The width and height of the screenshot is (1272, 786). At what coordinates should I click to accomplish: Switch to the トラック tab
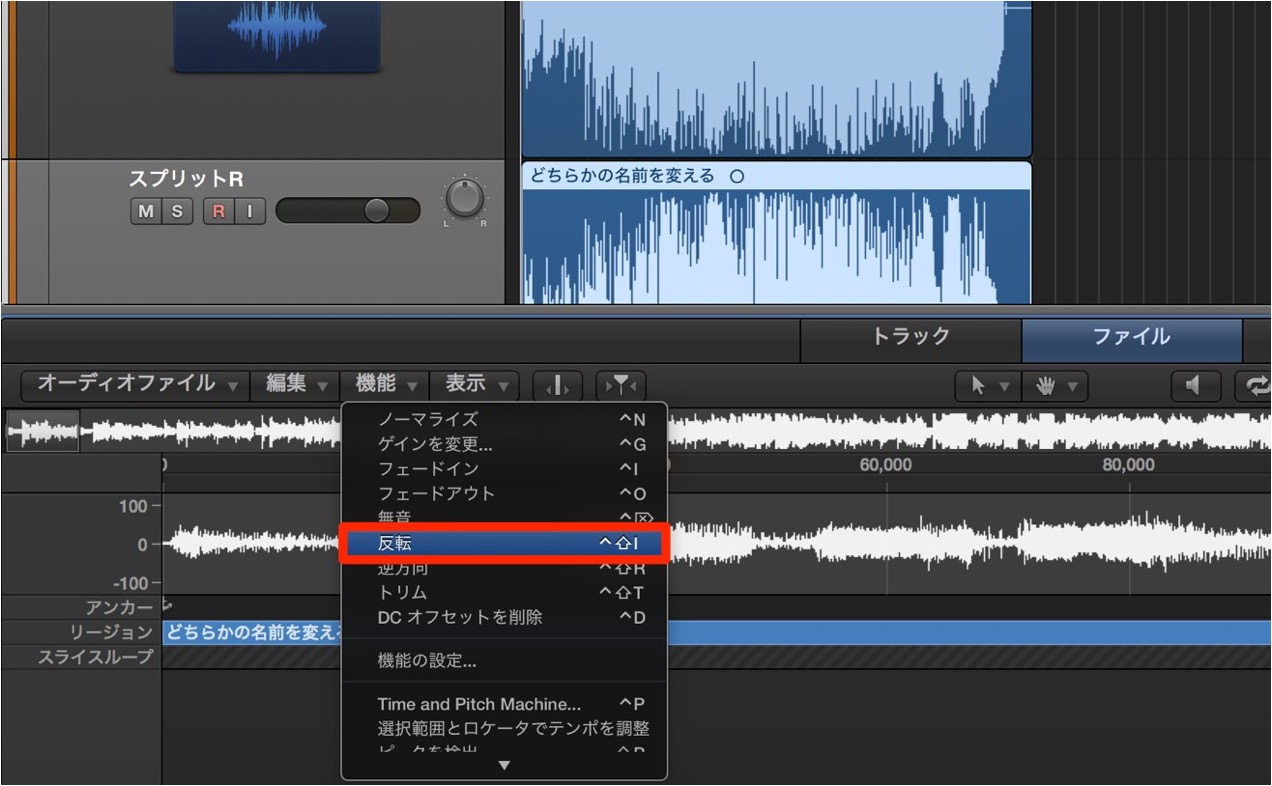911,338
